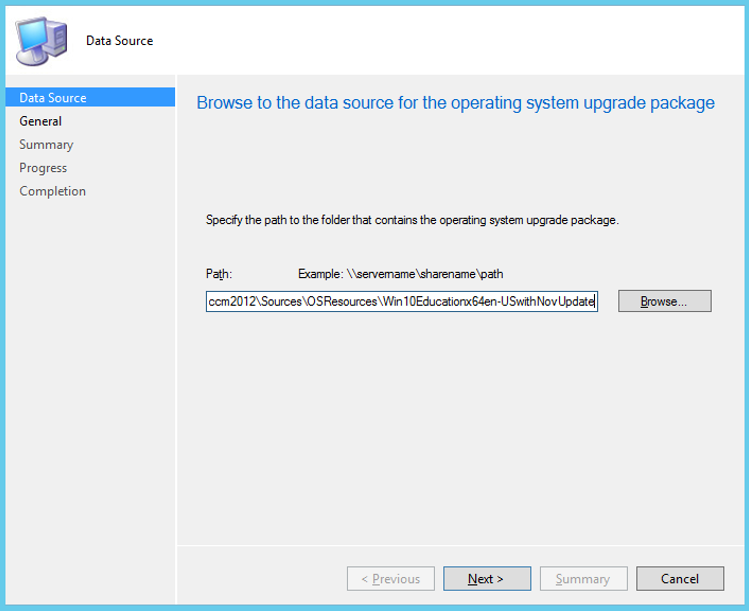Click the empty space left of Previous button
Screen dimensions: 749x611
260,579
